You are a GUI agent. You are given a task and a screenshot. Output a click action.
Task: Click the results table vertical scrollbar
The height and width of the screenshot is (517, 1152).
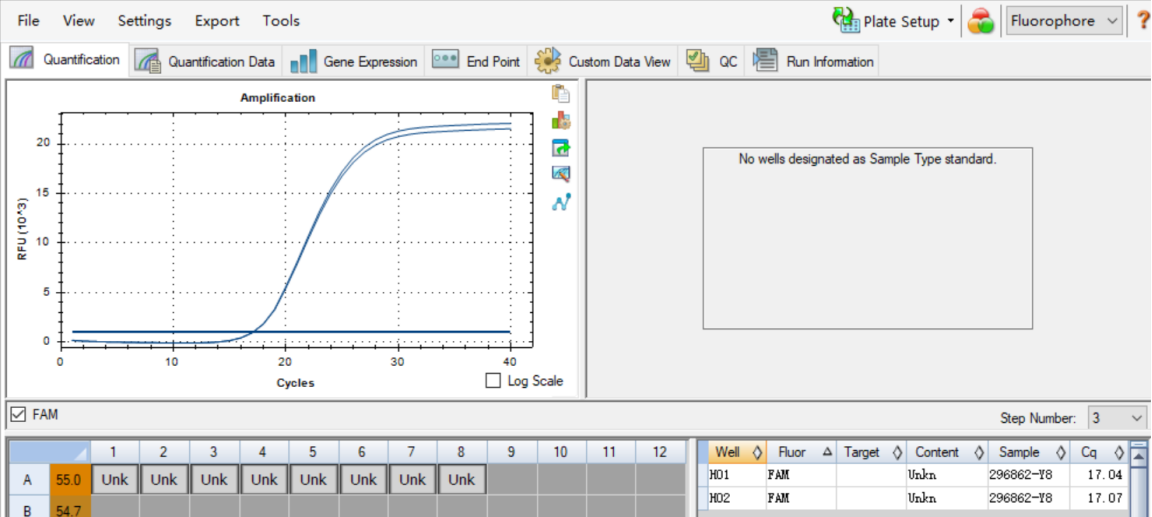coord(1138,479)
